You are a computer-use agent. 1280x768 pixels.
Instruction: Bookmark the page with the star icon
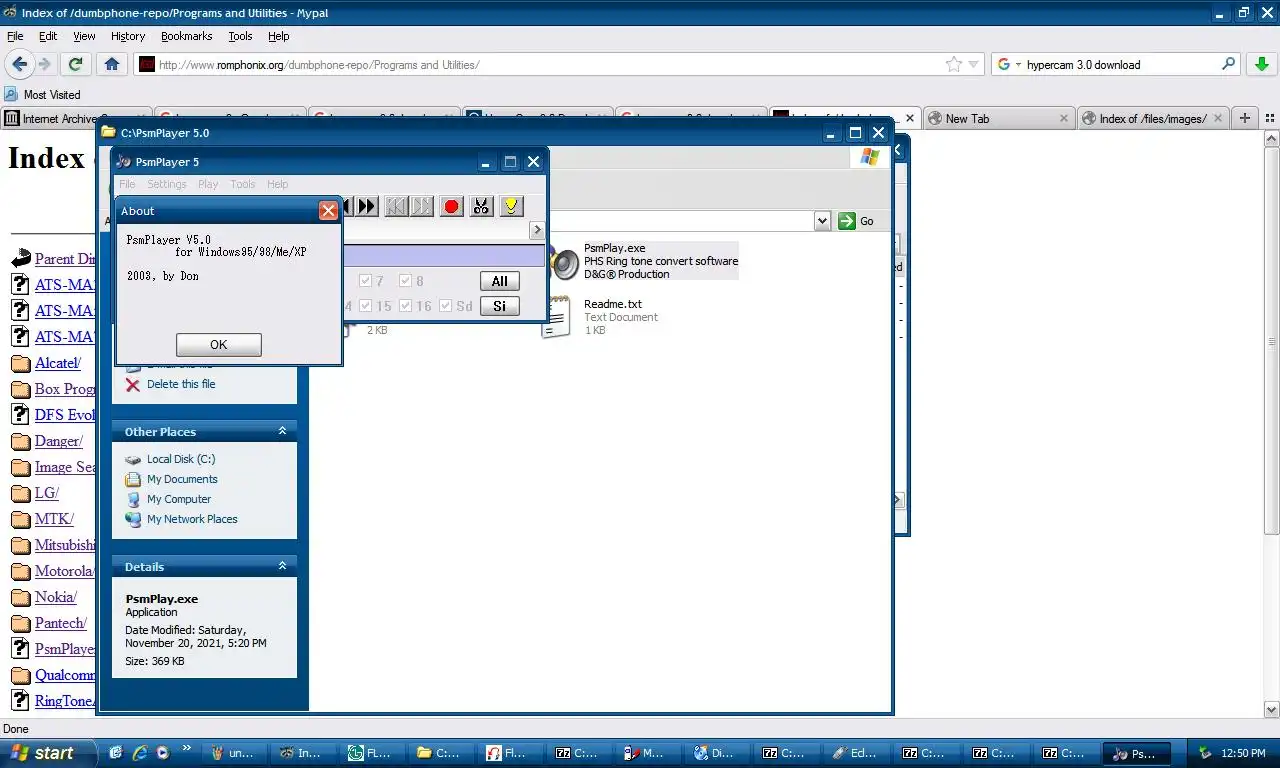pos(953,64)
